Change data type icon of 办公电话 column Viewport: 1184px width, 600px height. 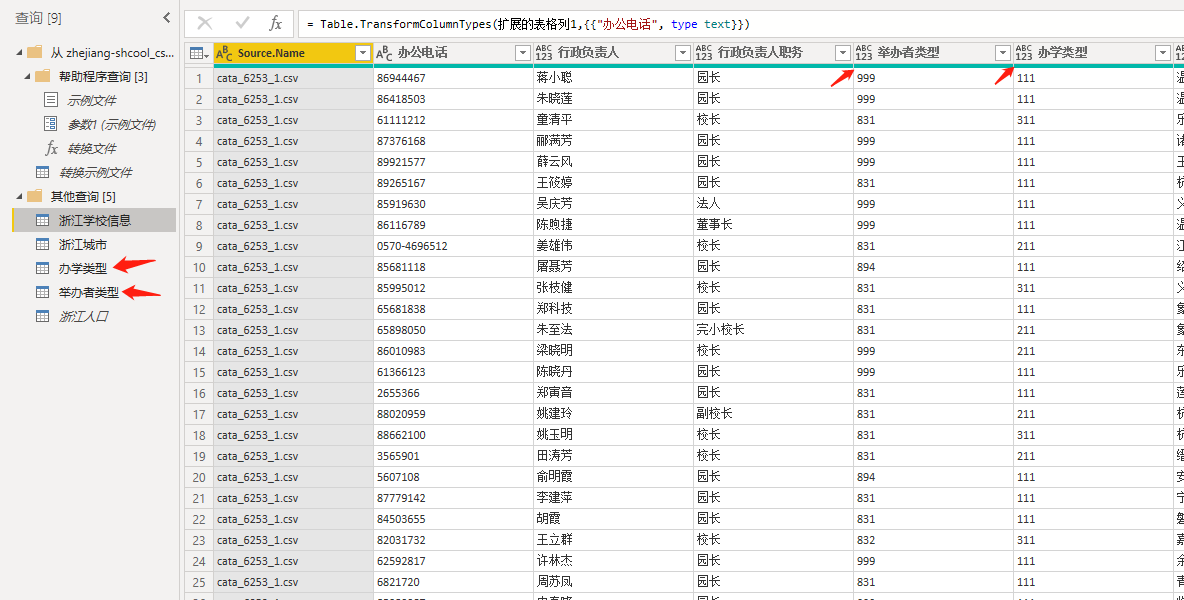tap(385, 53)
